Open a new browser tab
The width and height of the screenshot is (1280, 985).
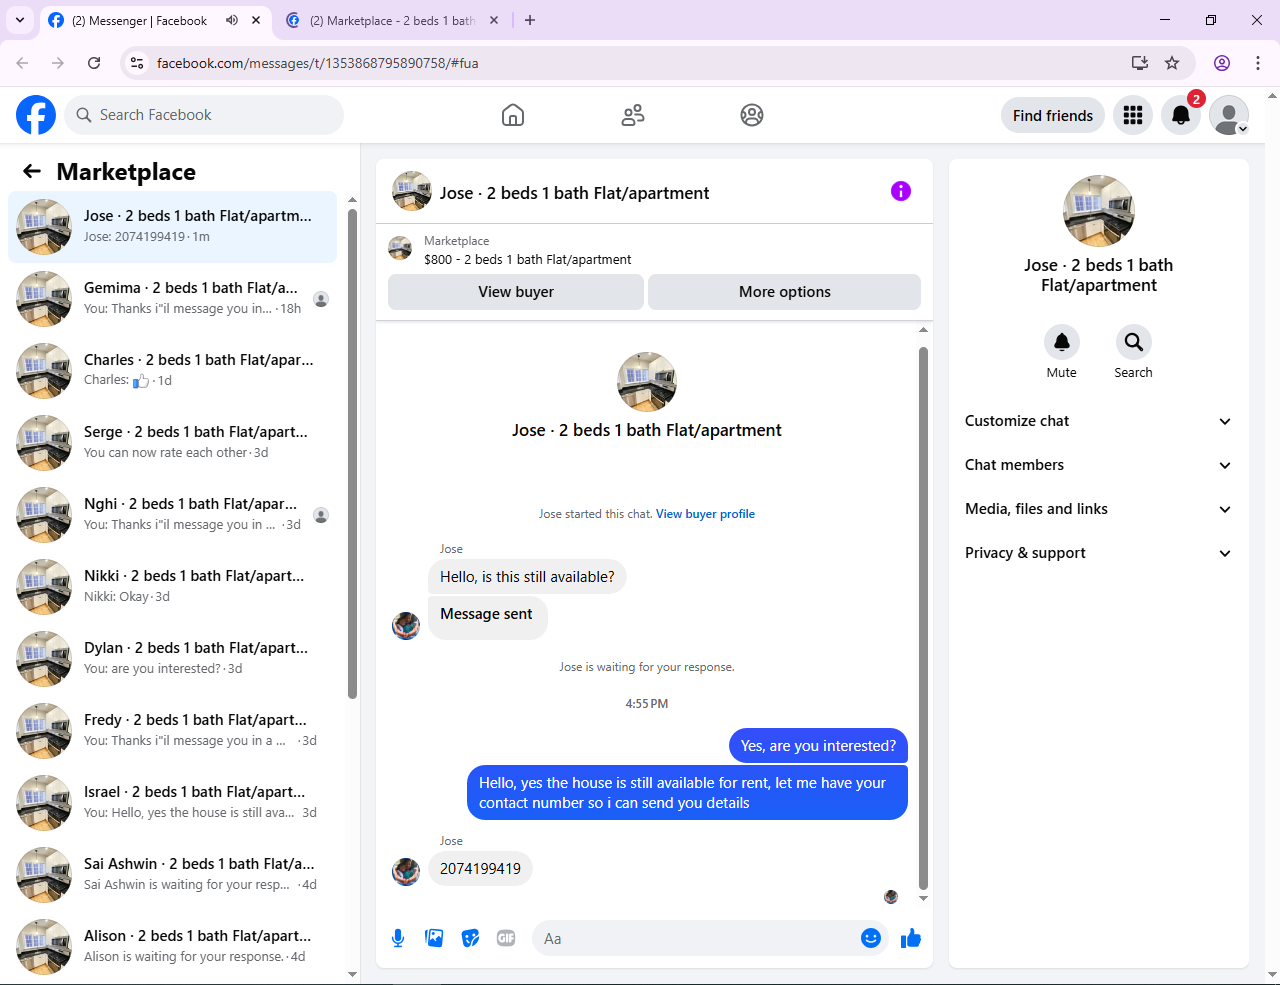pos(530,20)
